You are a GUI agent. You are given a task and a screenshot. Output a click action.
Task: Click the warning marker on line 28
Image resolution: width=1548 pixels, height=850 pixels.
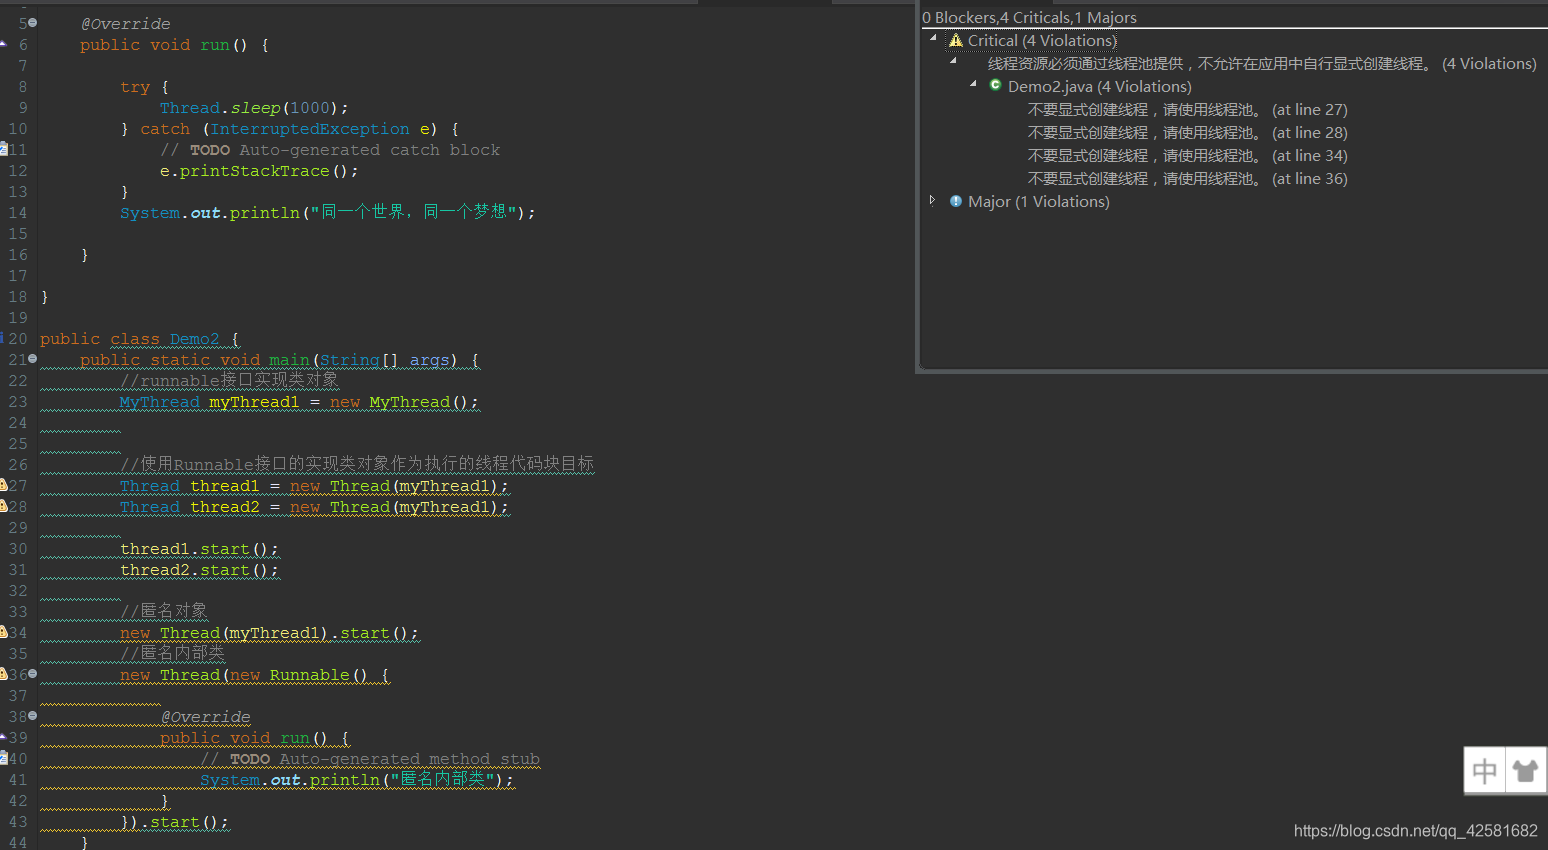(x=3, y=507)
